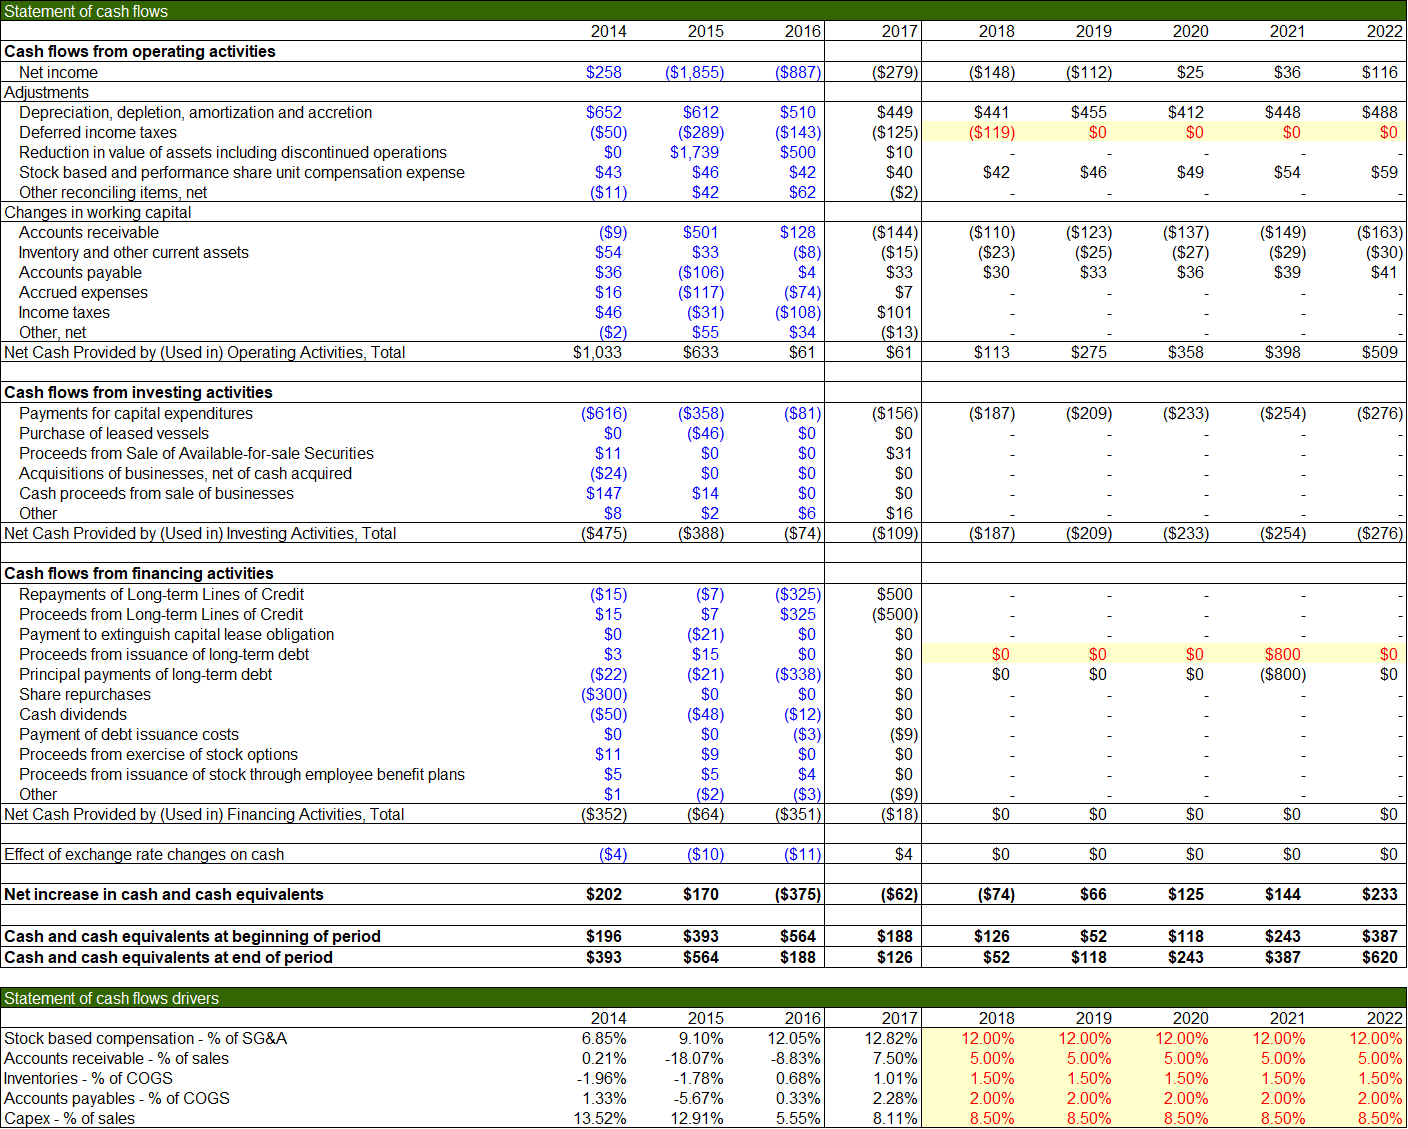
Task: Click 'Inventory and other current assets' label
Action: click(133, 252)
